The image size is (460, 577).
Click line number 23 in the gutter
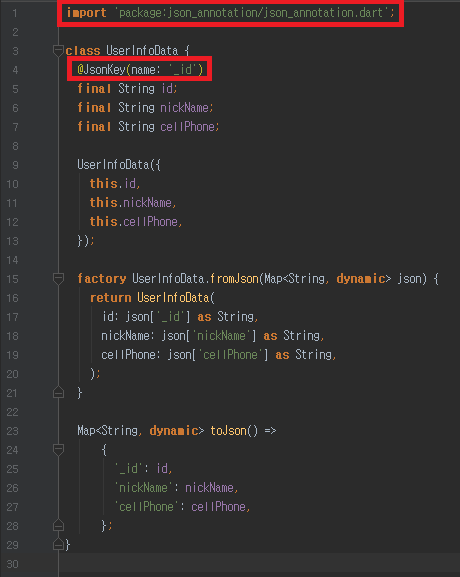[12, 431]
